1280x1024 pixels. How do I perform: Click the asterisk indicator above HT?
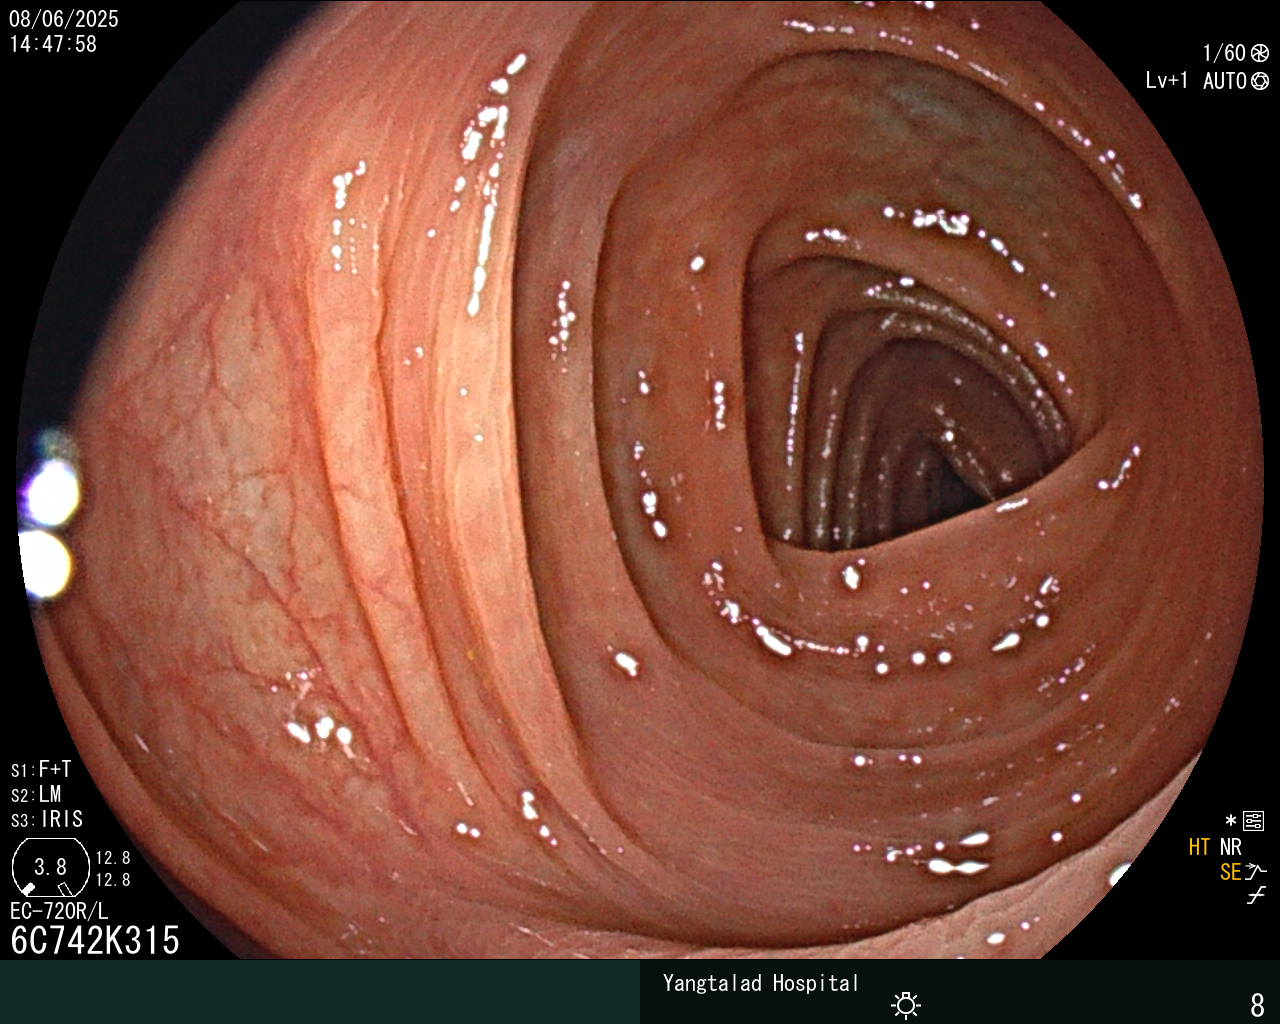click(1230, 821)
